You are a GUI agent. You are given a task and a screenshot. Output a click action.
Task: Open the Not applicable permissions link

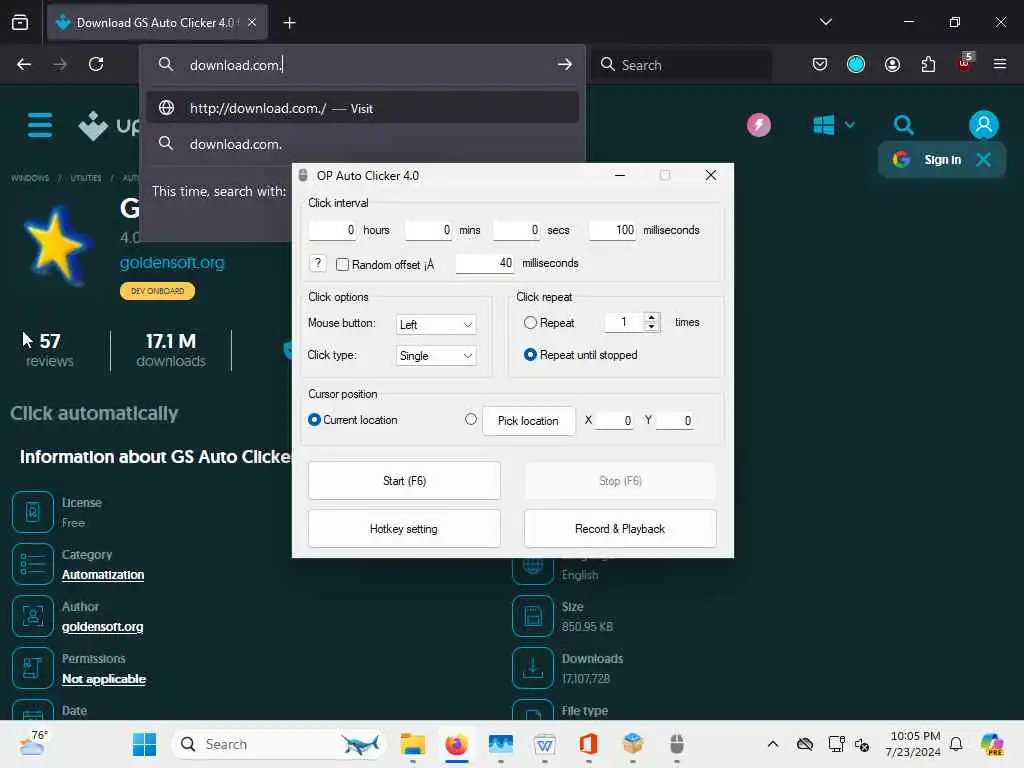[104, 679]
